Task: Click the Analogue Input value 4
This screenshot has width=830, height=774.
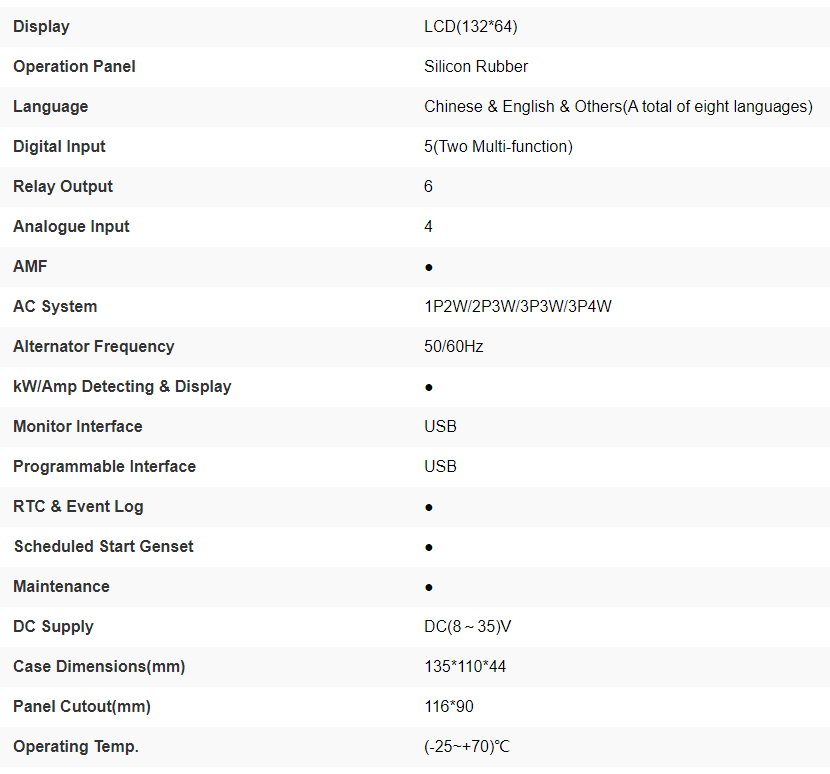Action: 429,226
